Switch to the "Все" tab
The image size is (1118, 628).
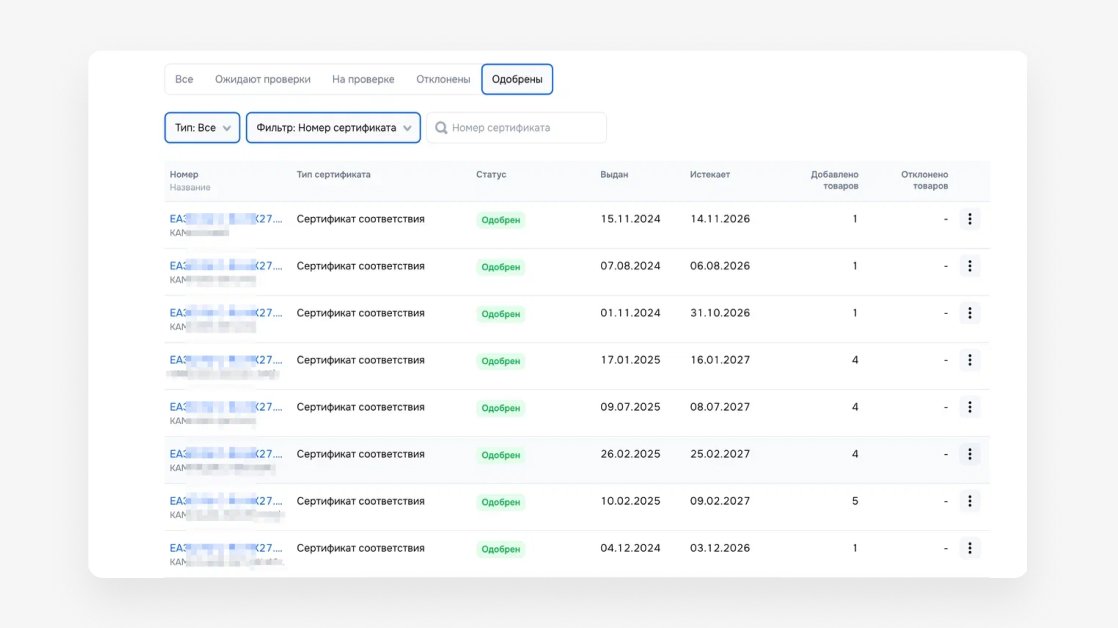[x=184, y=79]
